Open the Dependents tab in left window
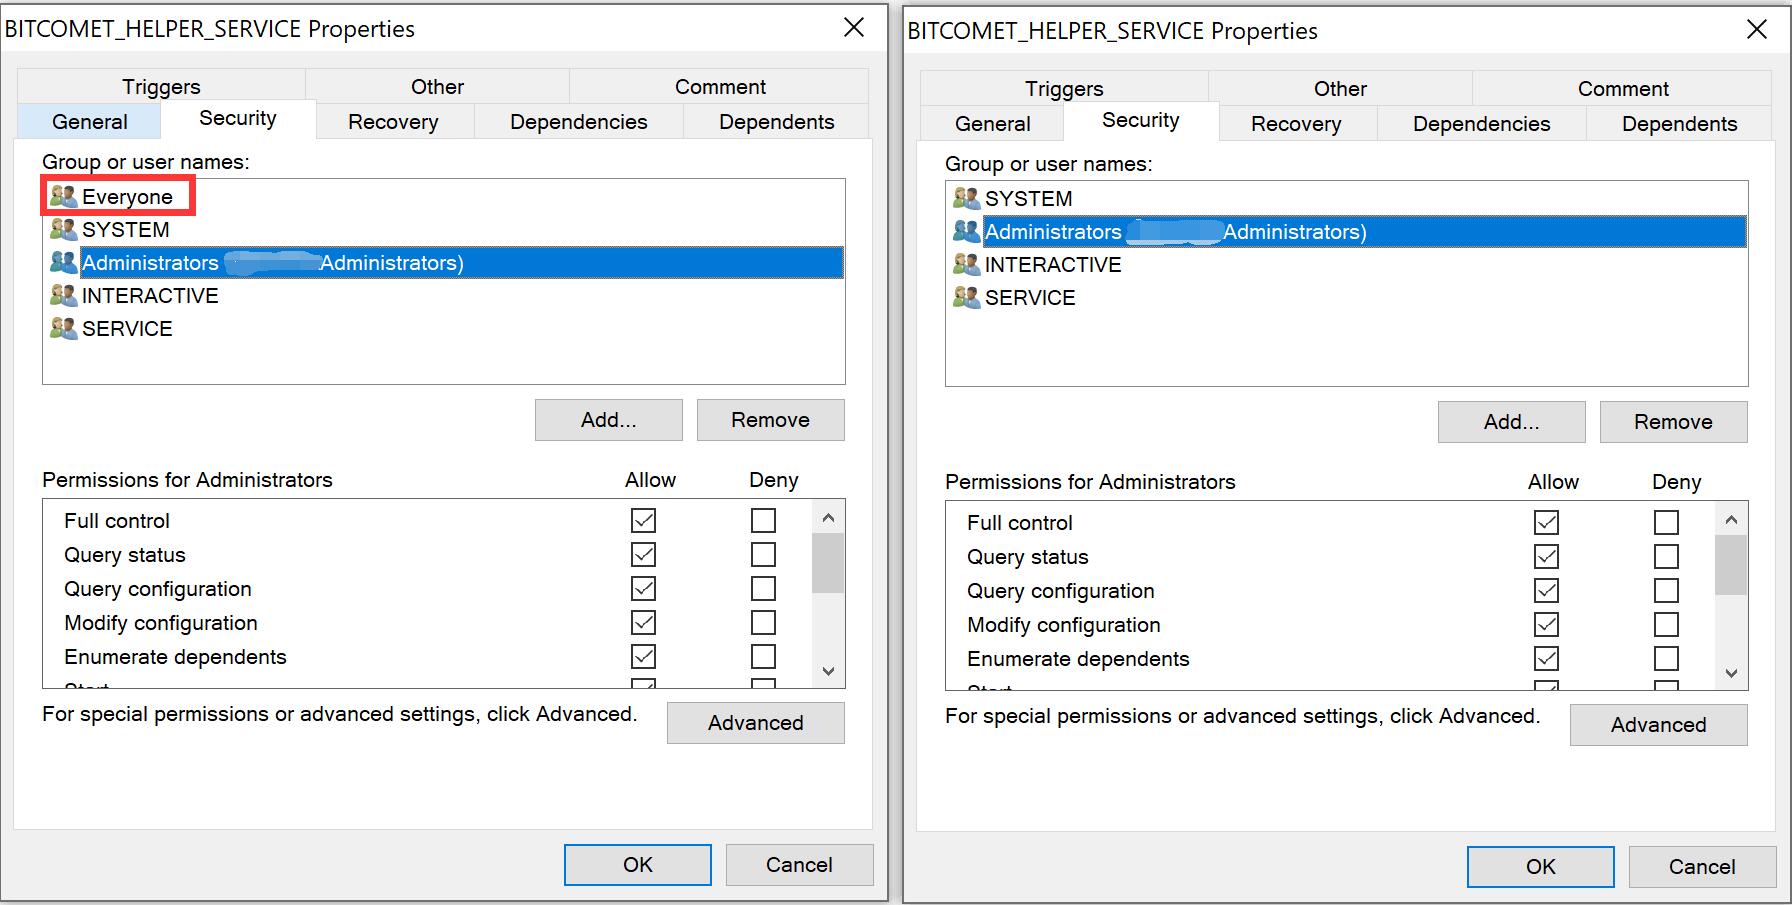The image size is (1792, 905). pyautogui.click(x=777, y=122)
